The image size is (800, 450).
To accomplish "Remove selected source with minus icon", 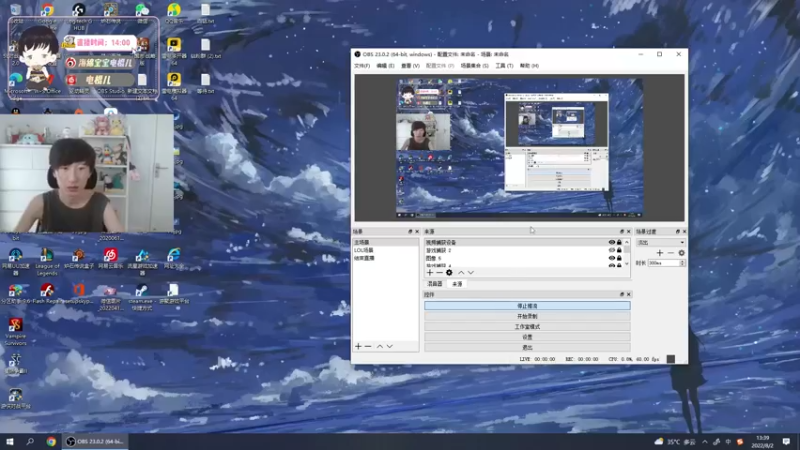I will tap(439, 273).
